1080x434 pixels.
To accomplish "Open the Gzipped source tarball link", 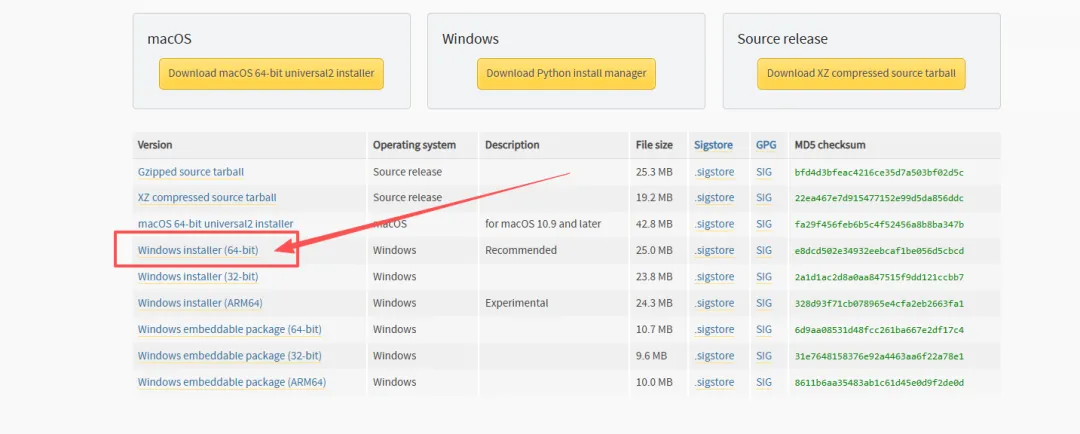I will tap(191, 172).
